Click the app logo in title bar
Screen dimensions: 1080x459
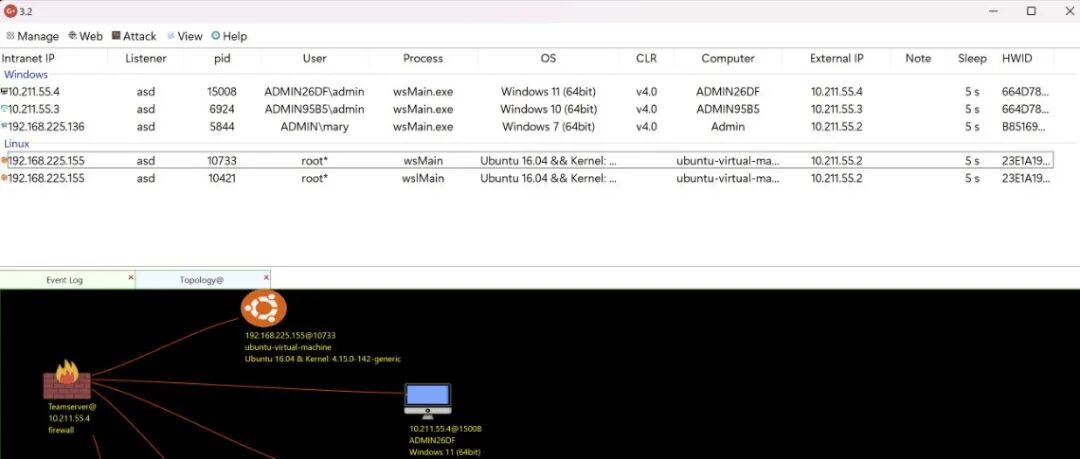pos(10,10)
